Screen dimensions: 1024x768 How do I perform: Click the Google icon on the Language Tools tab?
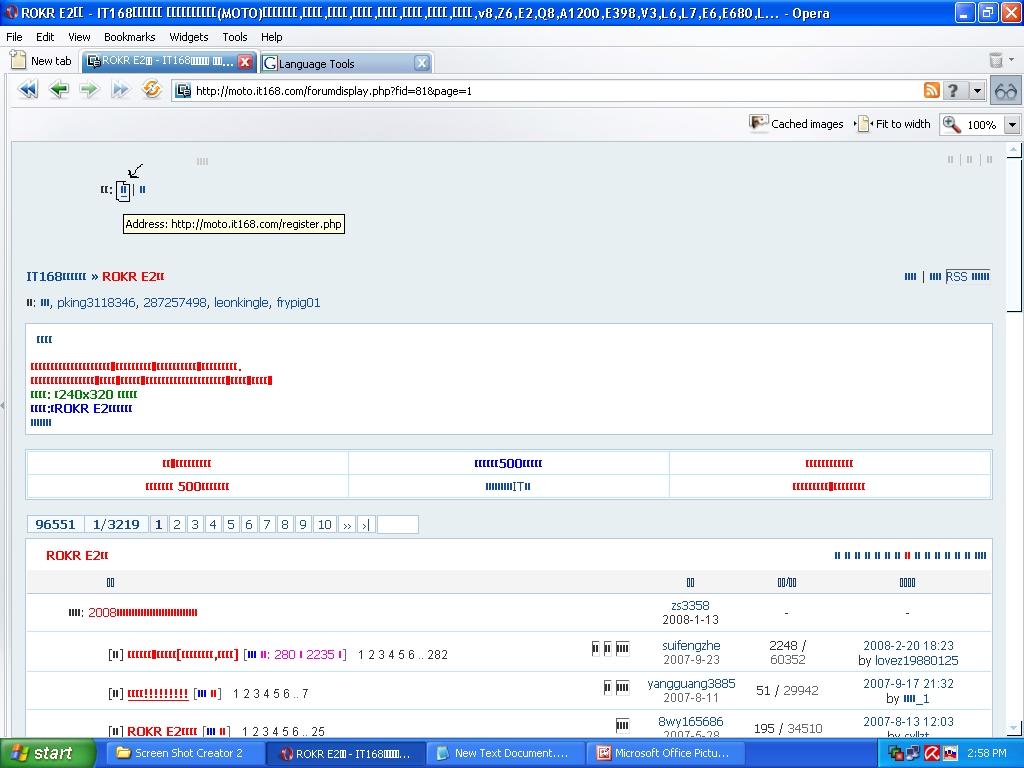270,63
